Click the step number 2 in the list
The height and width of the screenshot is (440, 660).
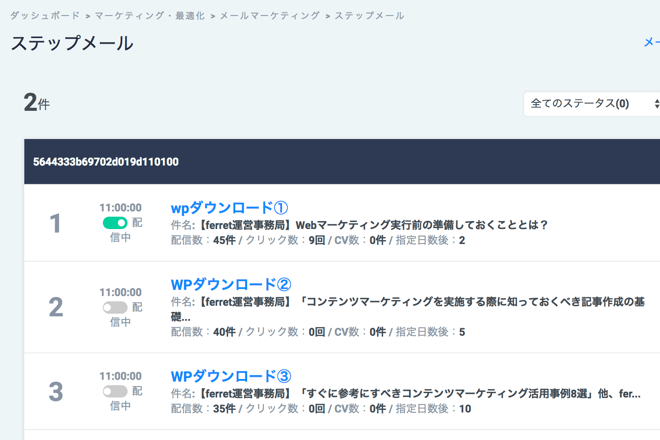click(56, 307)
